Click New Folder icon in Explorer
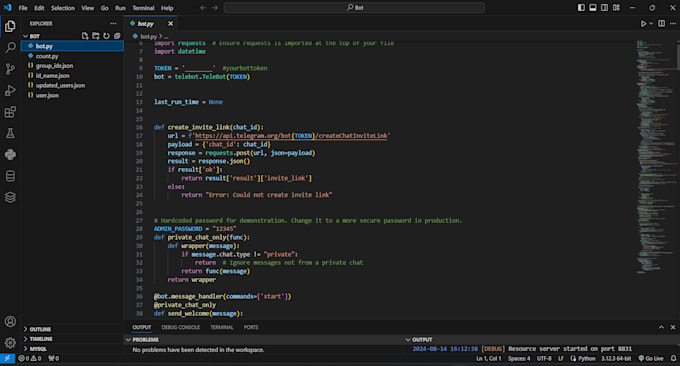Screen dimensions: 680x366 (95, 36)
